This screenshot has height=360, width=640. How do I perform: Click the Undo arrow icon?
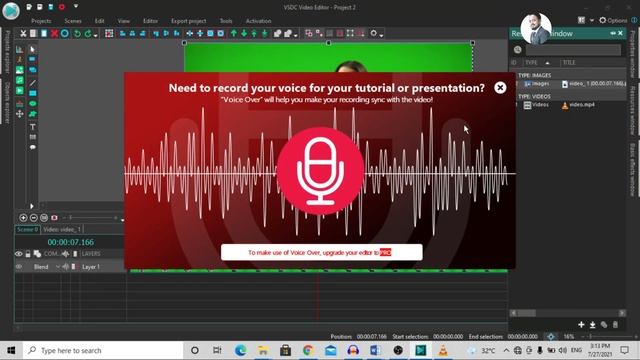pos(77,33)
